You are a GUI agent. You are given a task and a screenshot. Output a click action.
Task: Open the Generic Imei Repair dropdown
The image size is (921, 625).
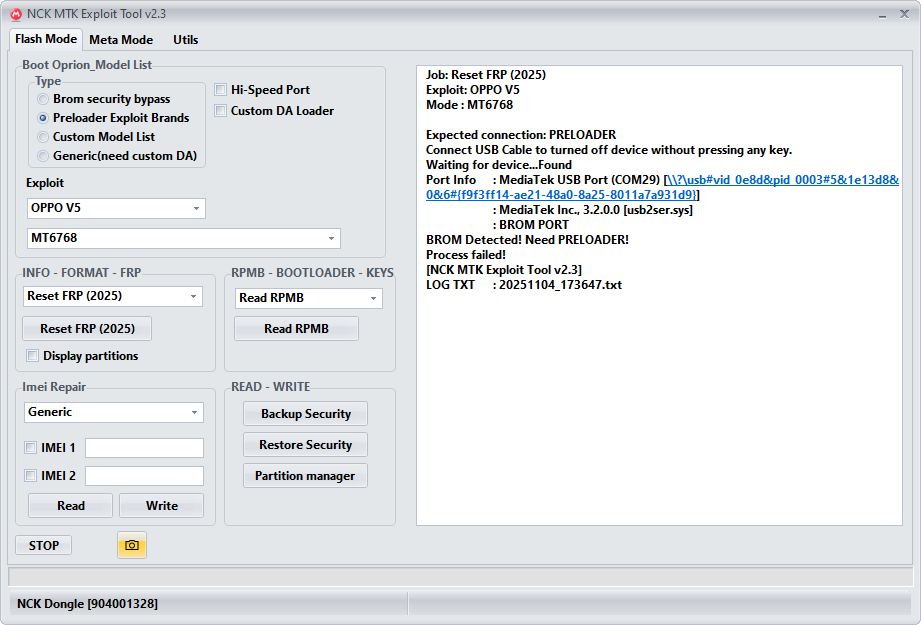pos(114,412)
